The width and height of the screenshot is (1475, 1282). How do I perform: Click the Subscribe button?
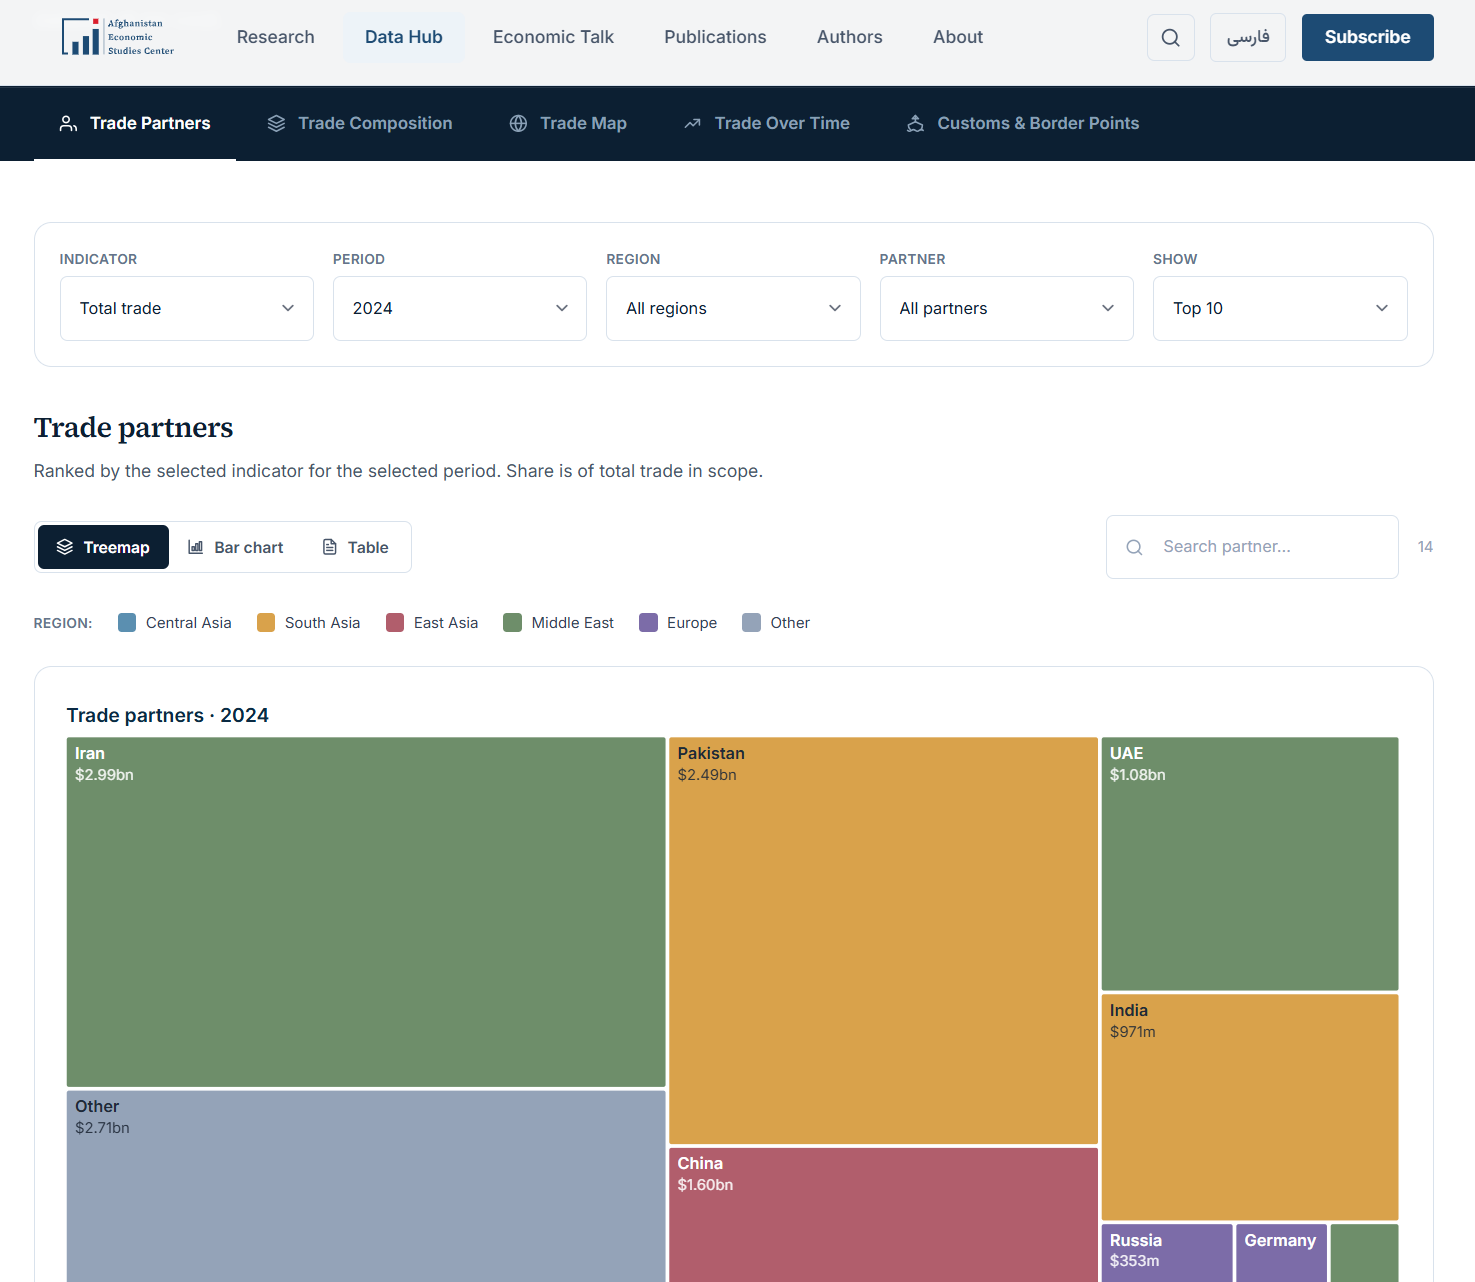1367,38
